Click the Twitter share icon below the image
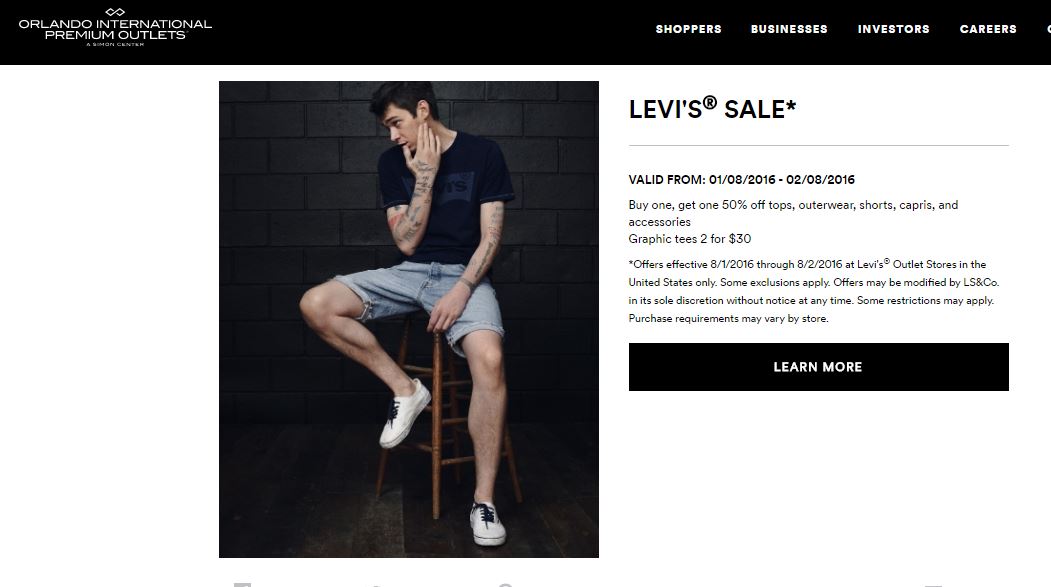Screen dimensions: 1051x587 (375, 586)
